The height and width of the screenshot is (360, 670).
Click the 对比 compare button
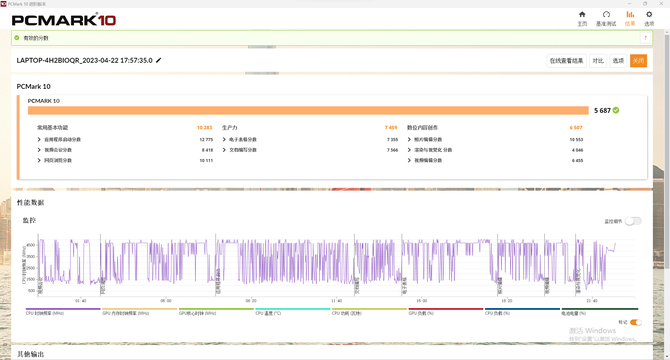(598, 61)
